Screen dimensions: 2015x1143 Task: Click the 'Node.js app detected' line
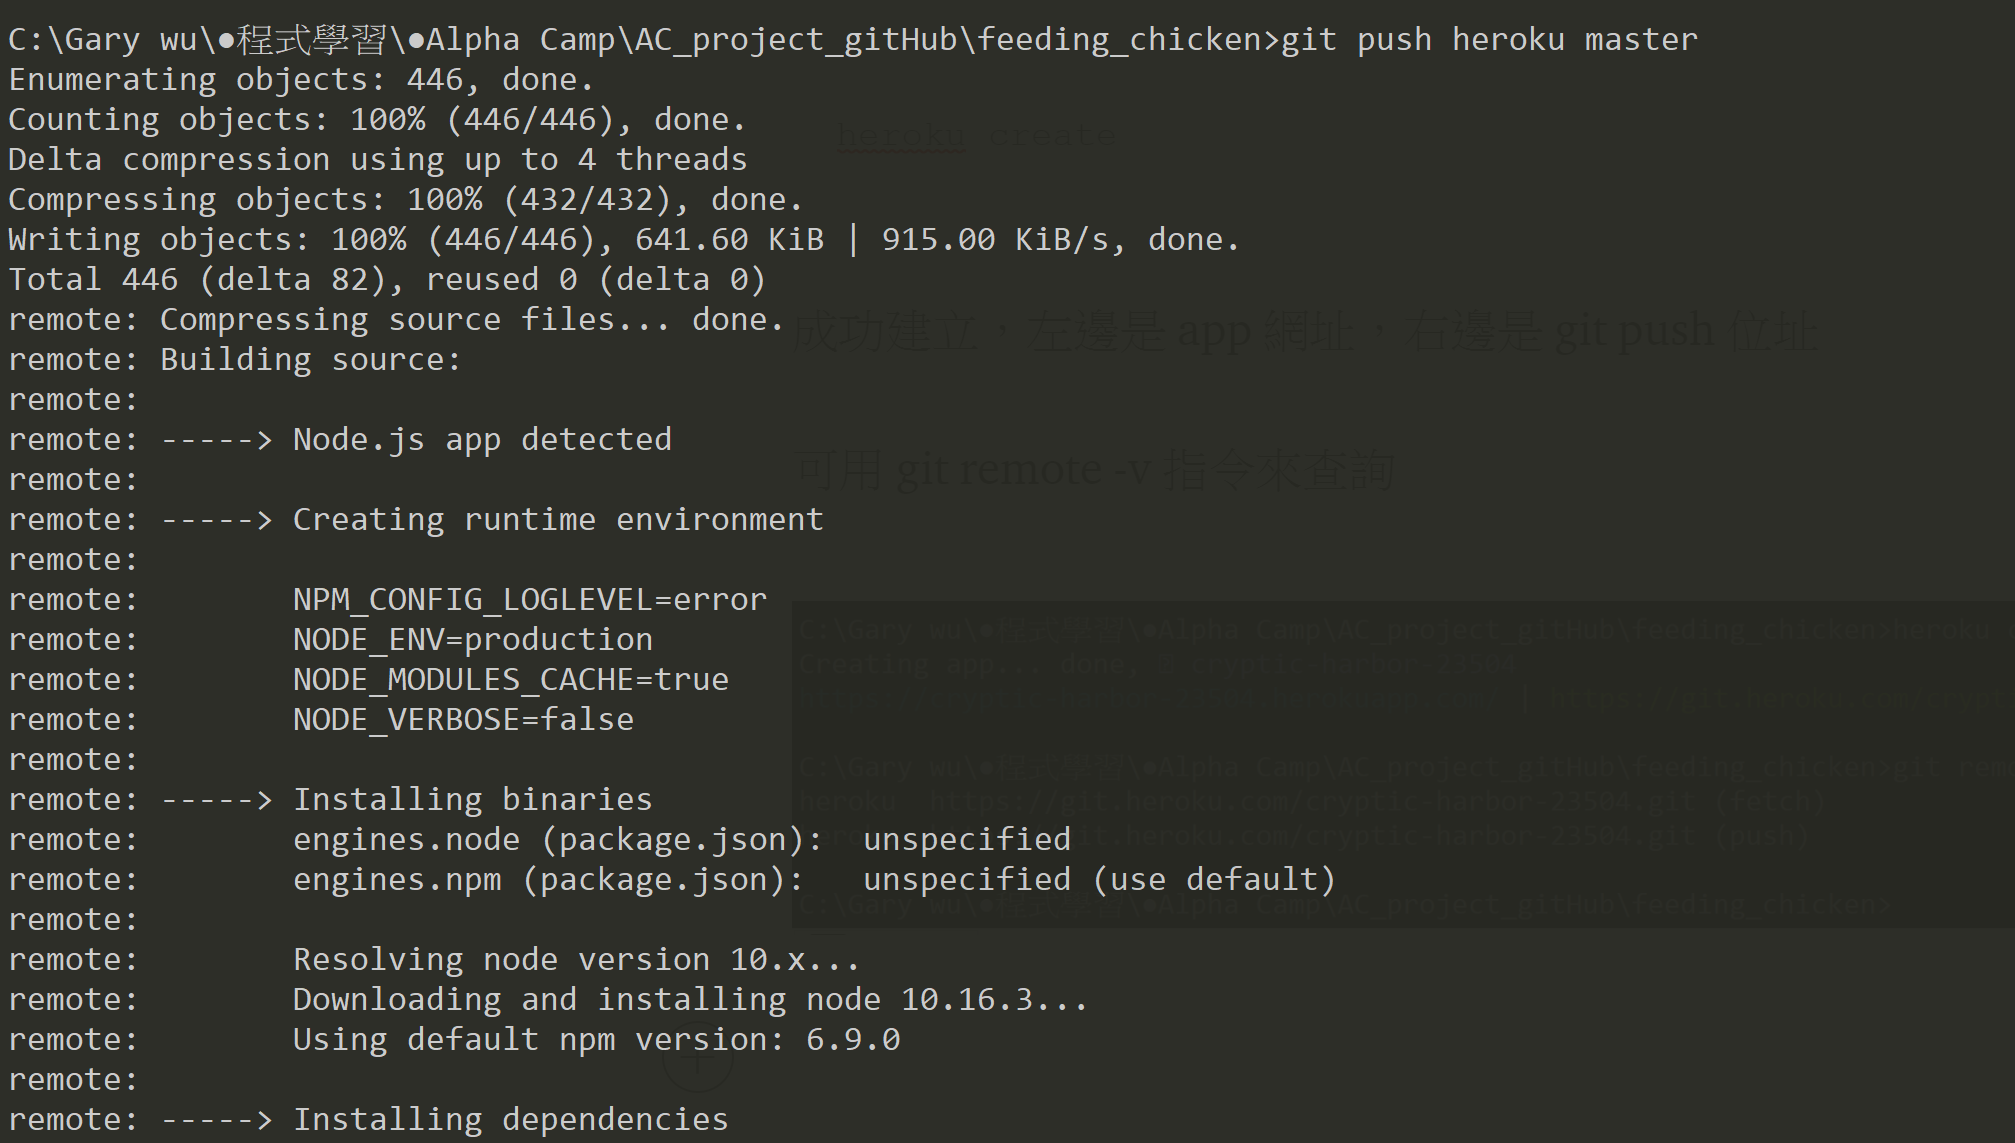[x=340, y=440]
